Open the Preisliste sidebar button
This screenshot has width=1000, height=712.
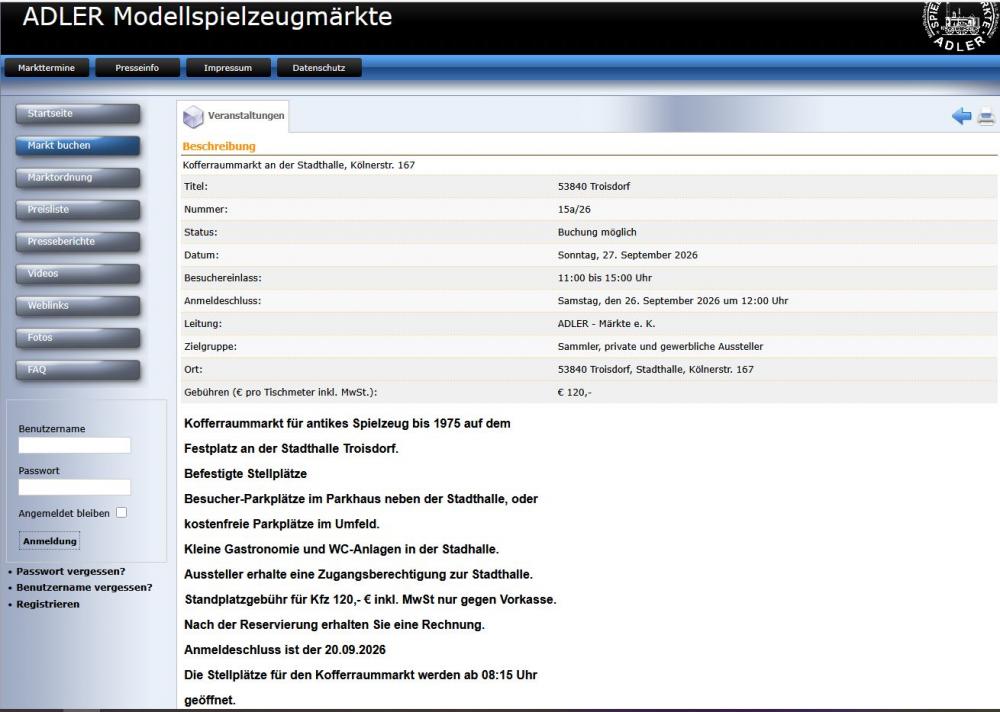click(78, 209)
